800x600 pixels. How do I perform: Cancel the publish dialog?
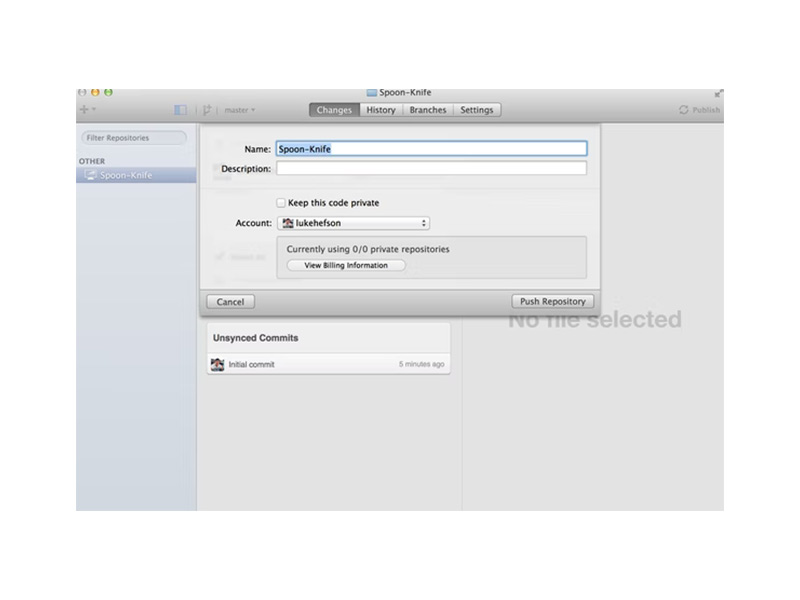(x=231, y=302)
